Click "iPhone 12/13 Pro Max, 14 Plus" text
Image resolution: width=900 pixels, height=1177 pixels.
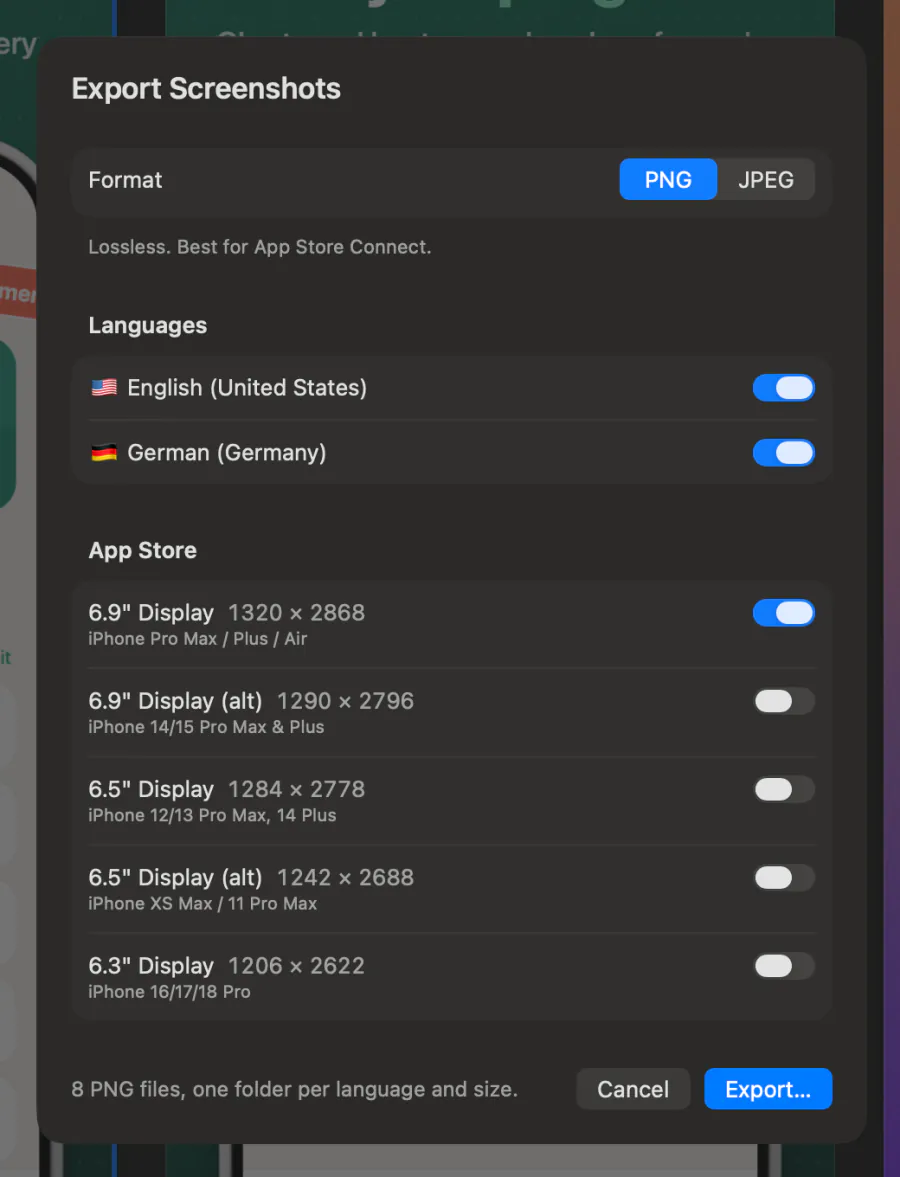[x=212, y=815]
